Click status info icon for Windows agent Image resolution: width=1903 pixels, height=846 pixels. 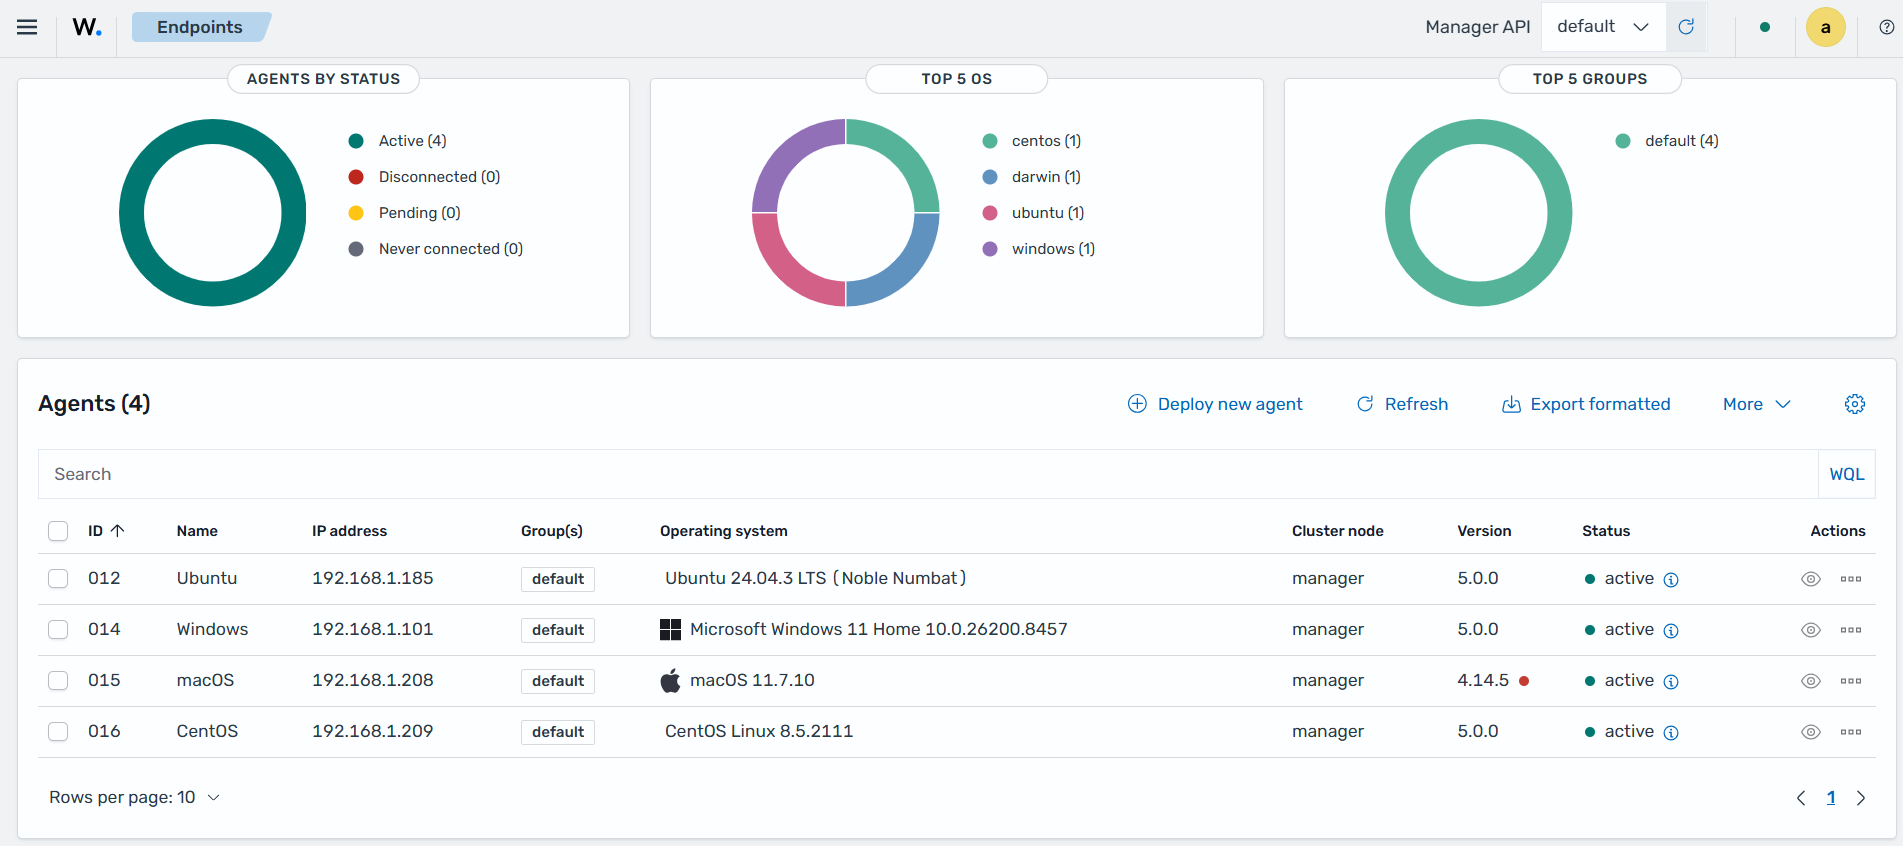1671,631
